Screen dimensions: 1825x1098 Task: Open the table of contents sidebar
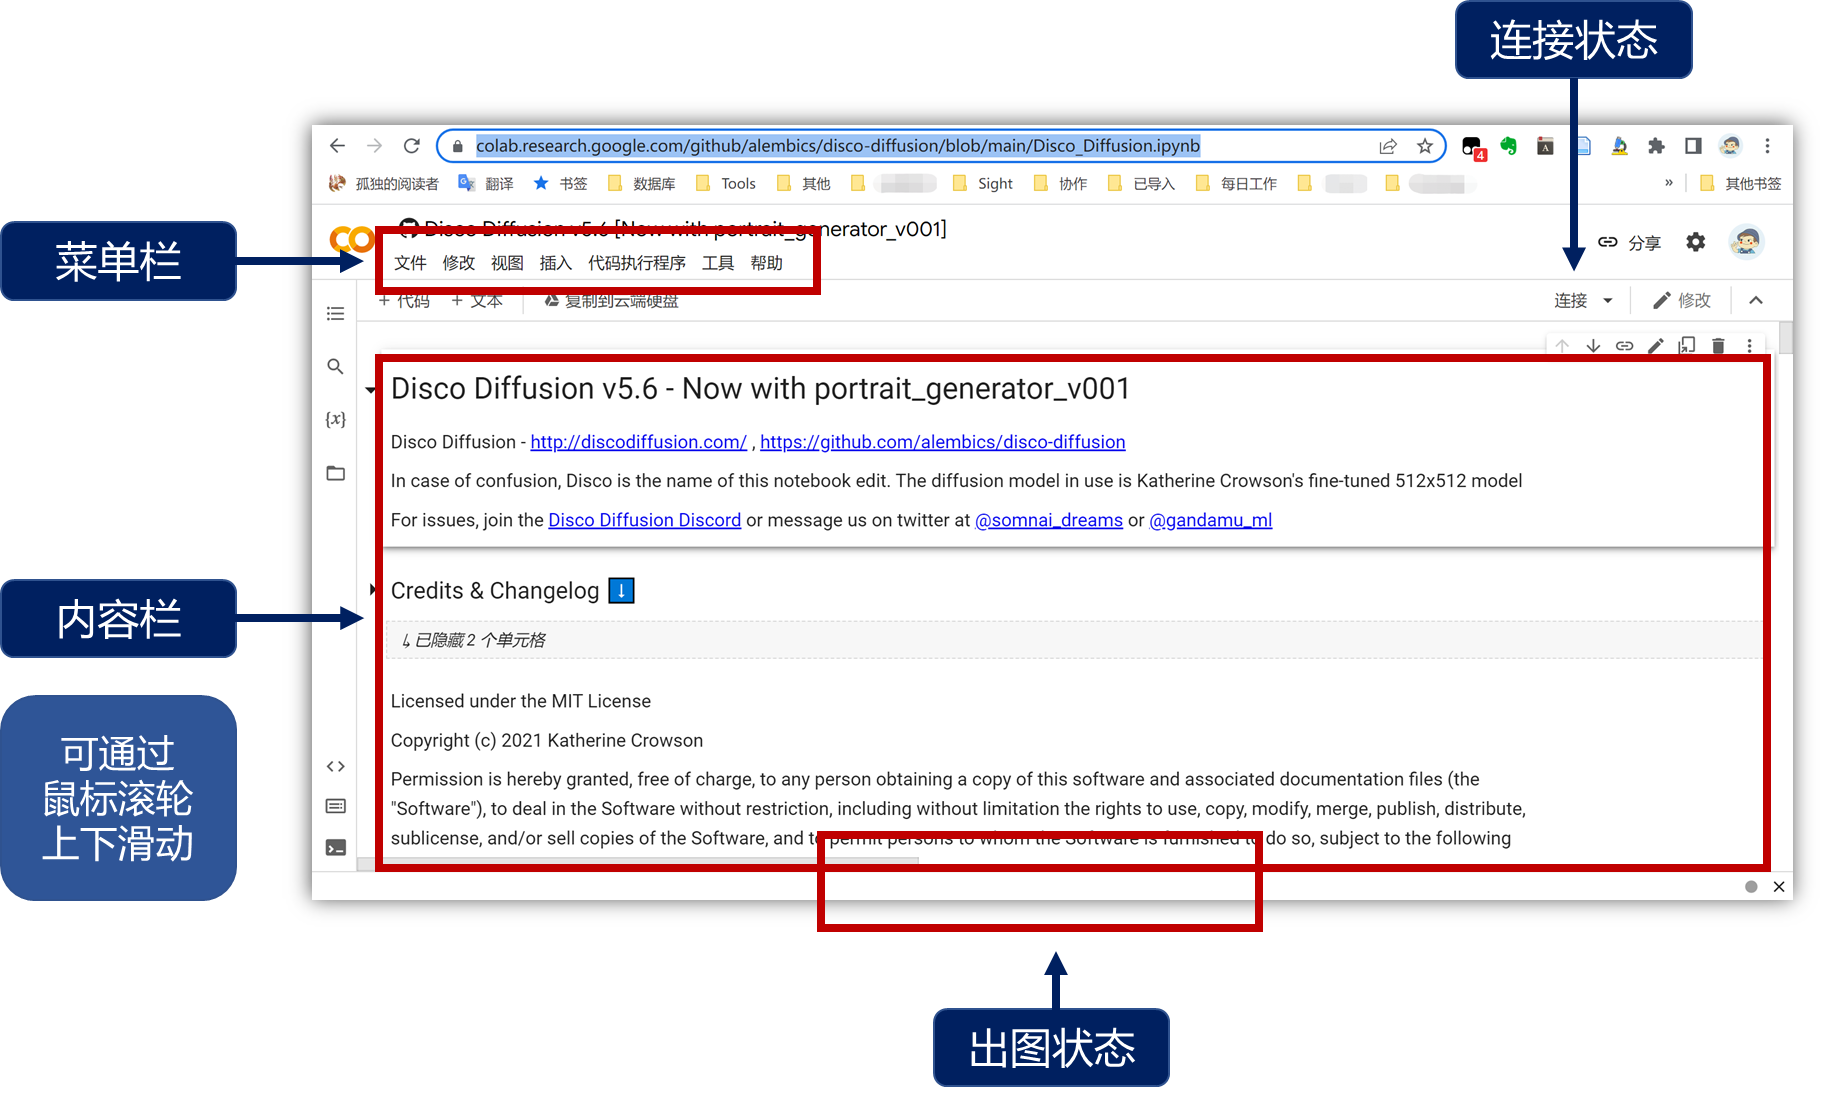[x=336, y=314]
